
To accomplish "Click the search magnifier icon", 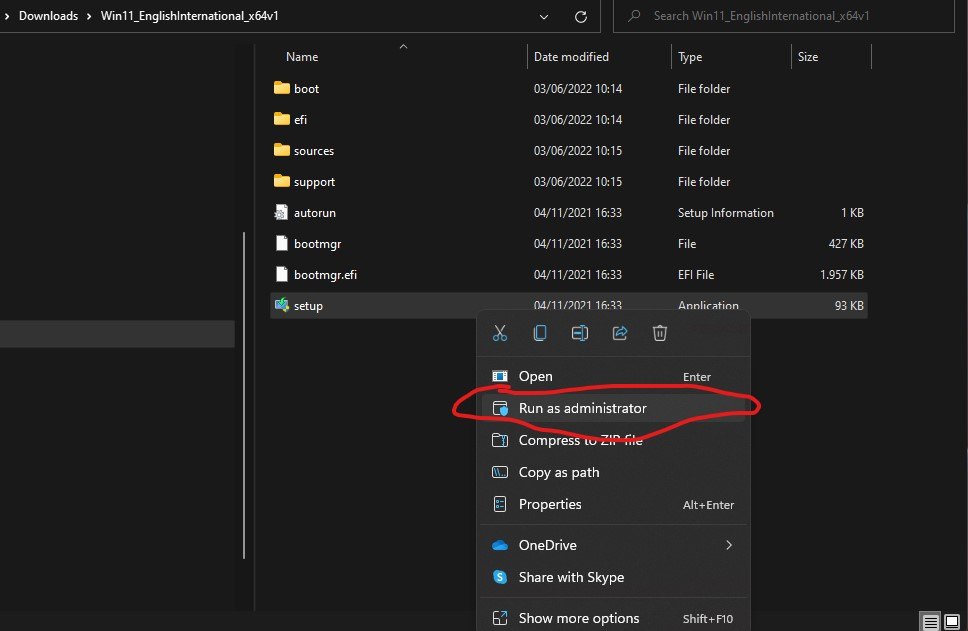I will tap(634, 16).
